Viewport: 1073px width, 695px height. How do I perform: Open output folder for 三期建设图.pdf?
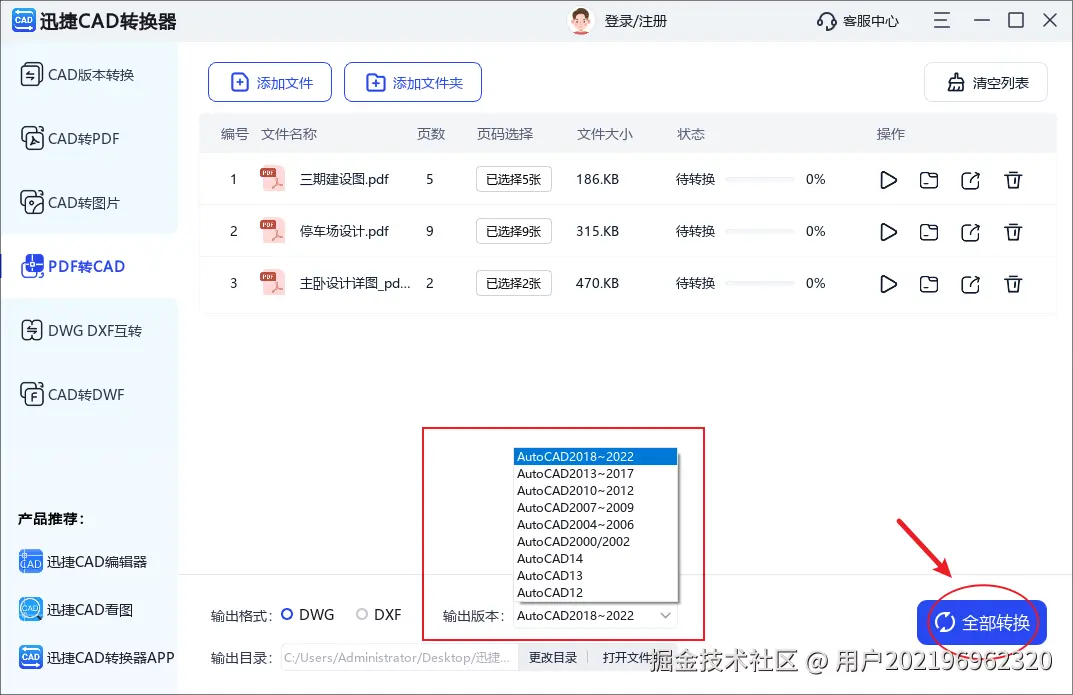point(929,180)
